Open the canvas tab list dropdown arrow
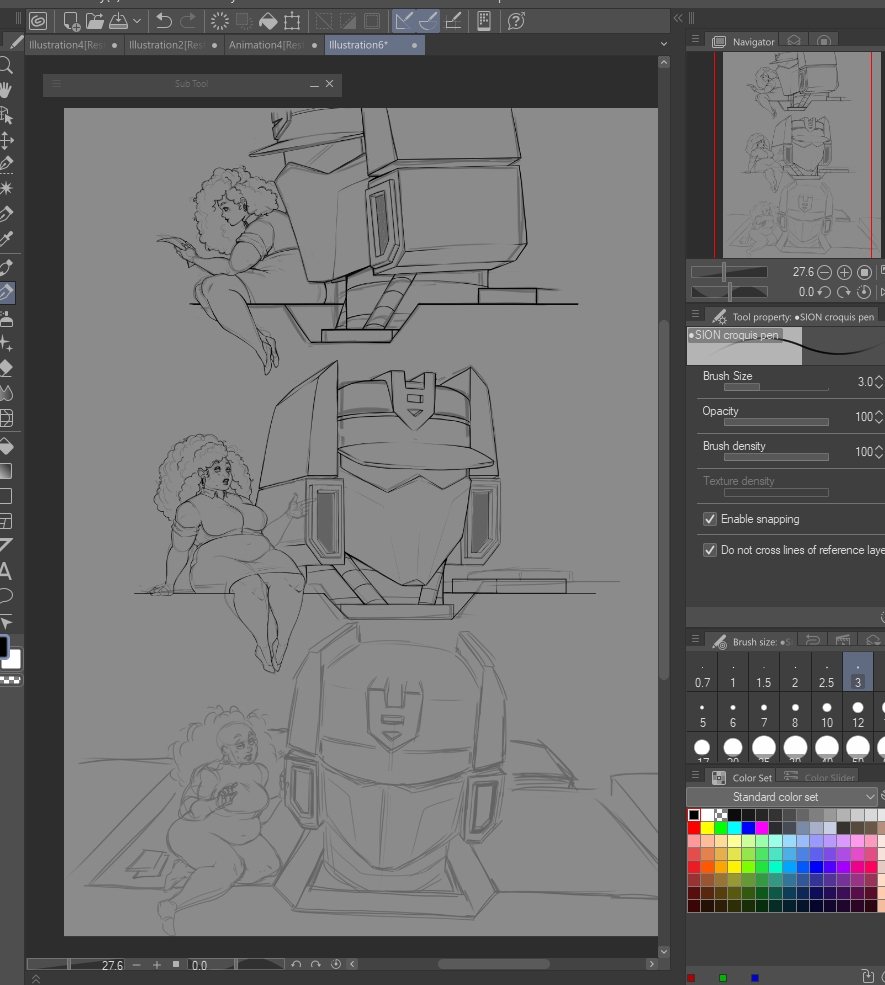Screen dimensions: 885x985 [664, 45]
